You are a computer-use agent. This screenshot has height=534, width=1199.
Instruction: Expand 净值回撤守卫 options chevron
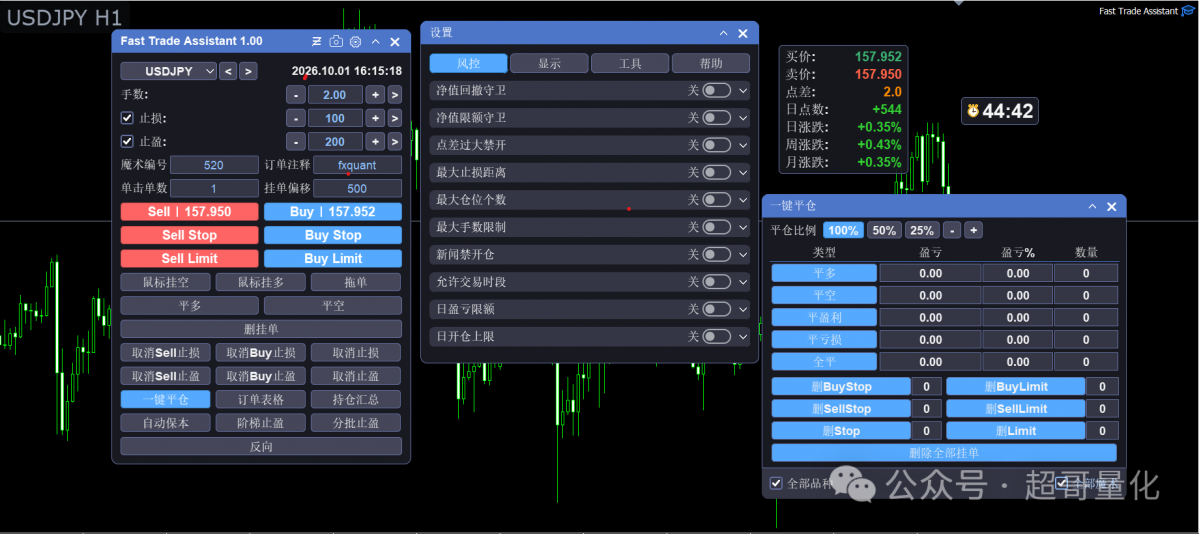pyautogui.click(x=742, y=90)
